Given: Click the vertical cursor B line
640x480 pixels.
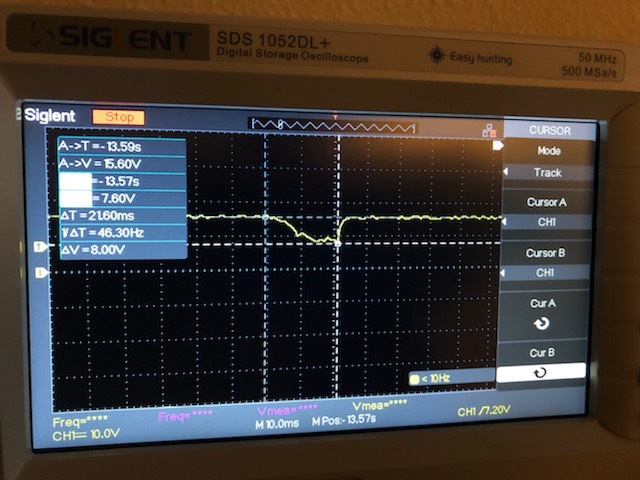Looking at the screenshot, I should [338, 265].
